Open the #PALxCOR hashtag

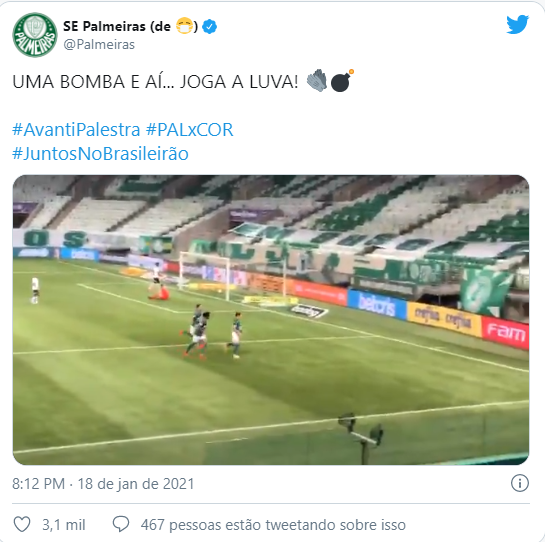[189, 130]
